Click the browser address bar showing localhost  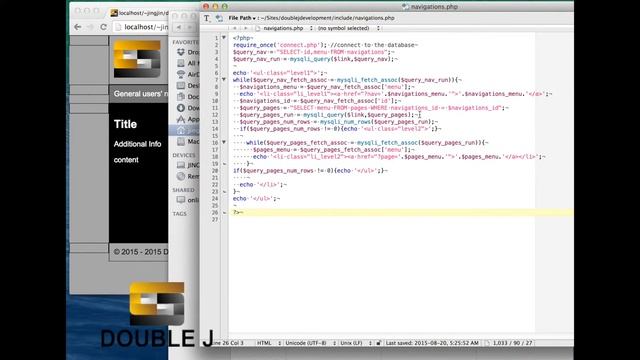click(x=141, y=27)
